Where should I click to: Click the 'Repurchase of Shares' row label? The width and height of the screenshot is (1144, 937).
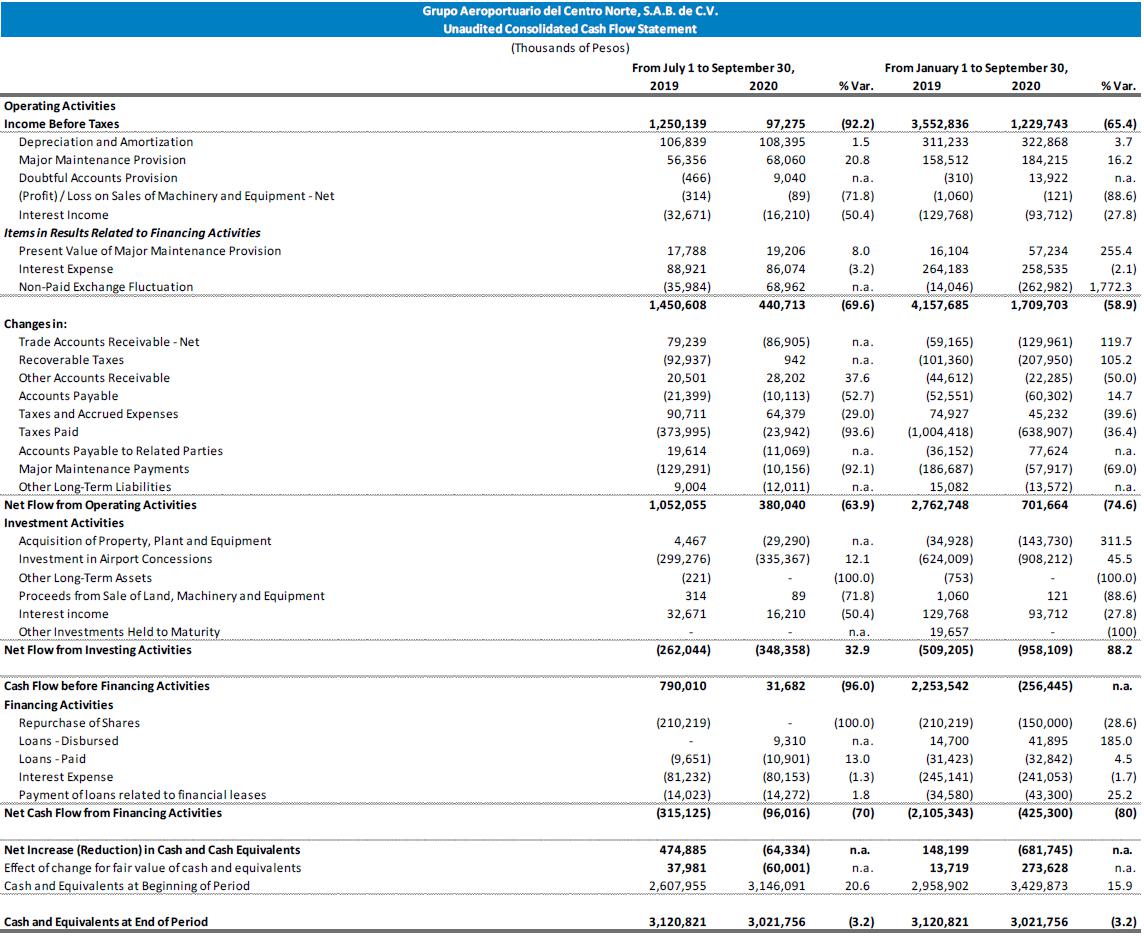click(x=79, y=723)
